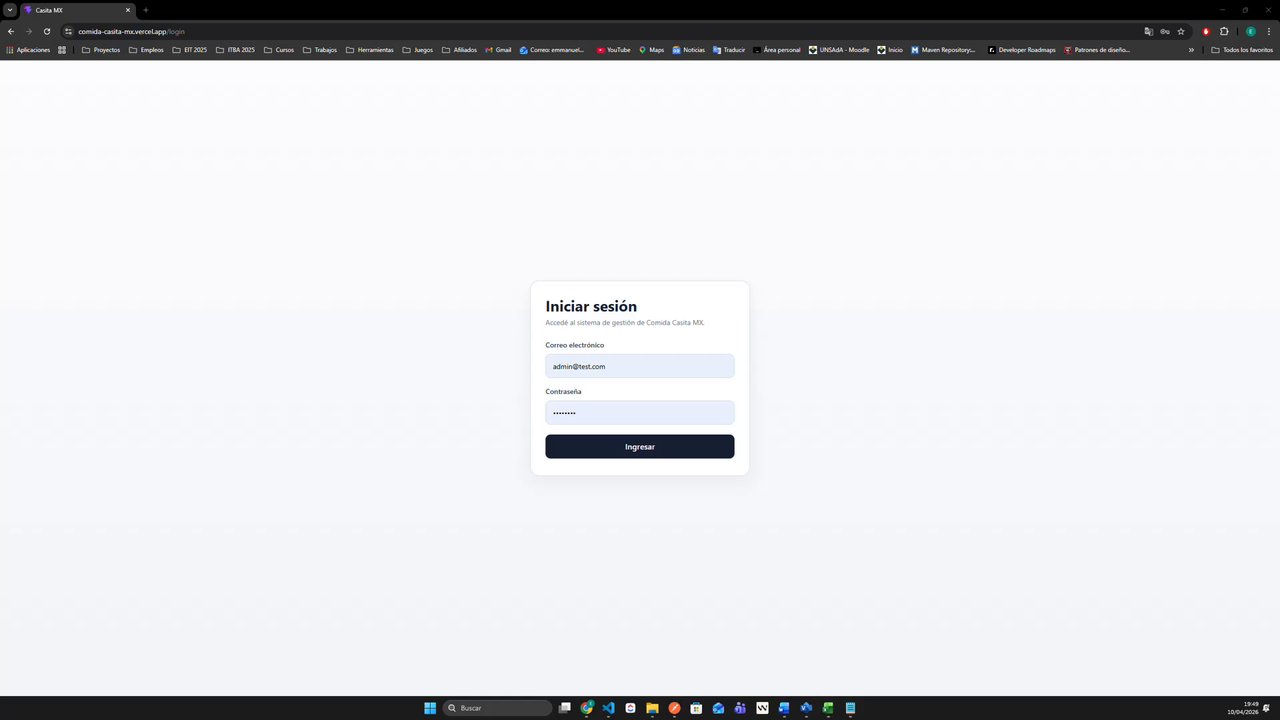
Task: Open Aplicaciones in bookmarks bar
Action: [x=28, y=49]
